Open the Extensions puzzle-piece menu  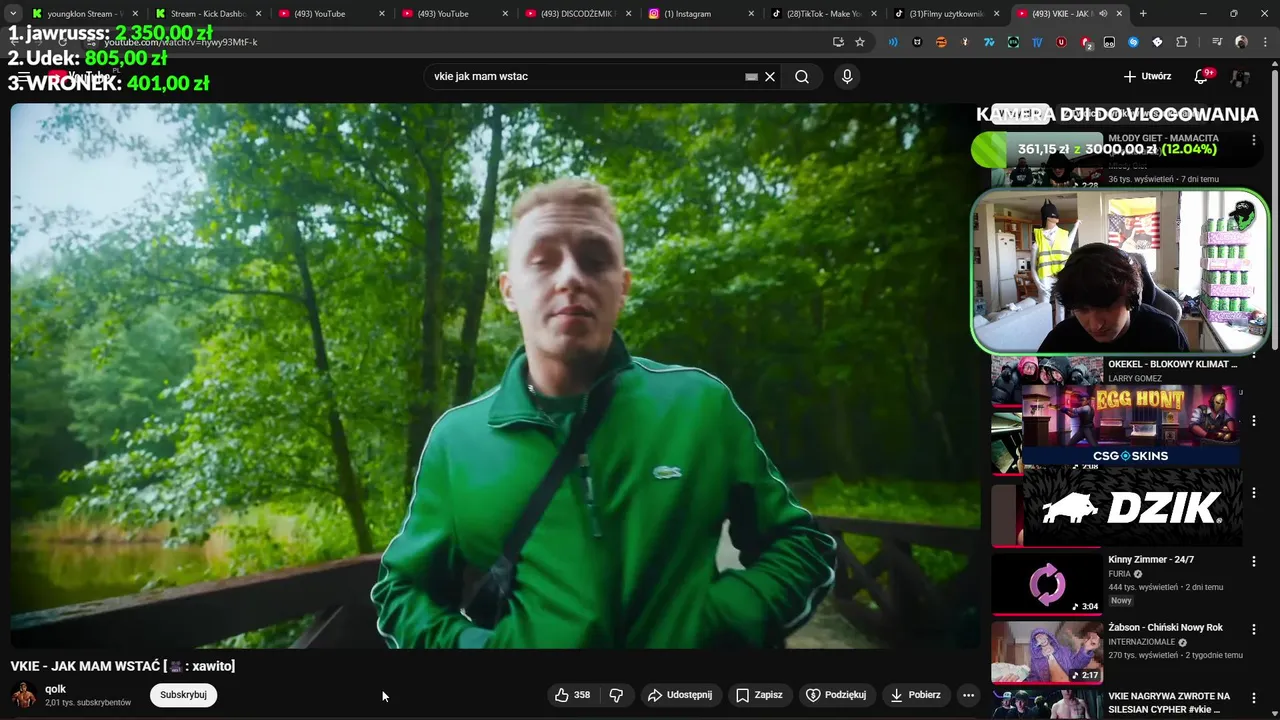[x=1182, y=42]
